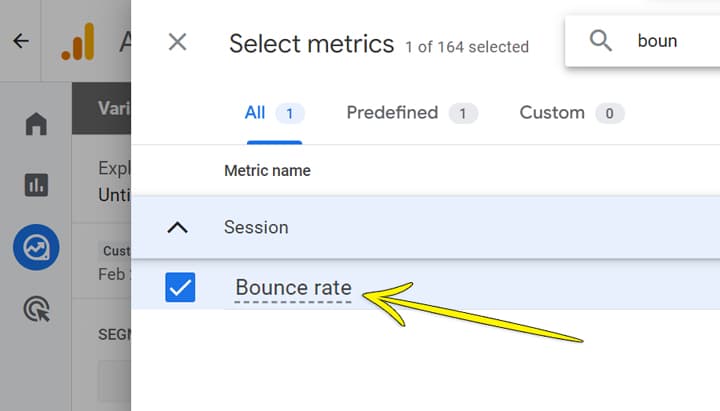Image resolution: width=720 pixels, height=411 pixels.
Task: Open the Home sidebar icon
Action: tap(36, 124)
